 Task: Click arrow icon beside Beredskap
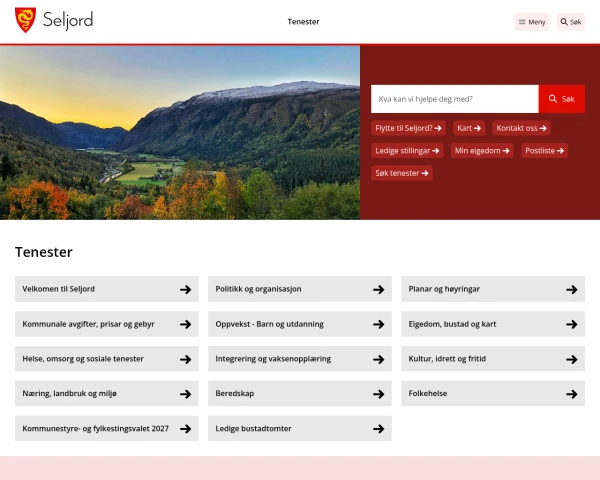pos(379,394)
